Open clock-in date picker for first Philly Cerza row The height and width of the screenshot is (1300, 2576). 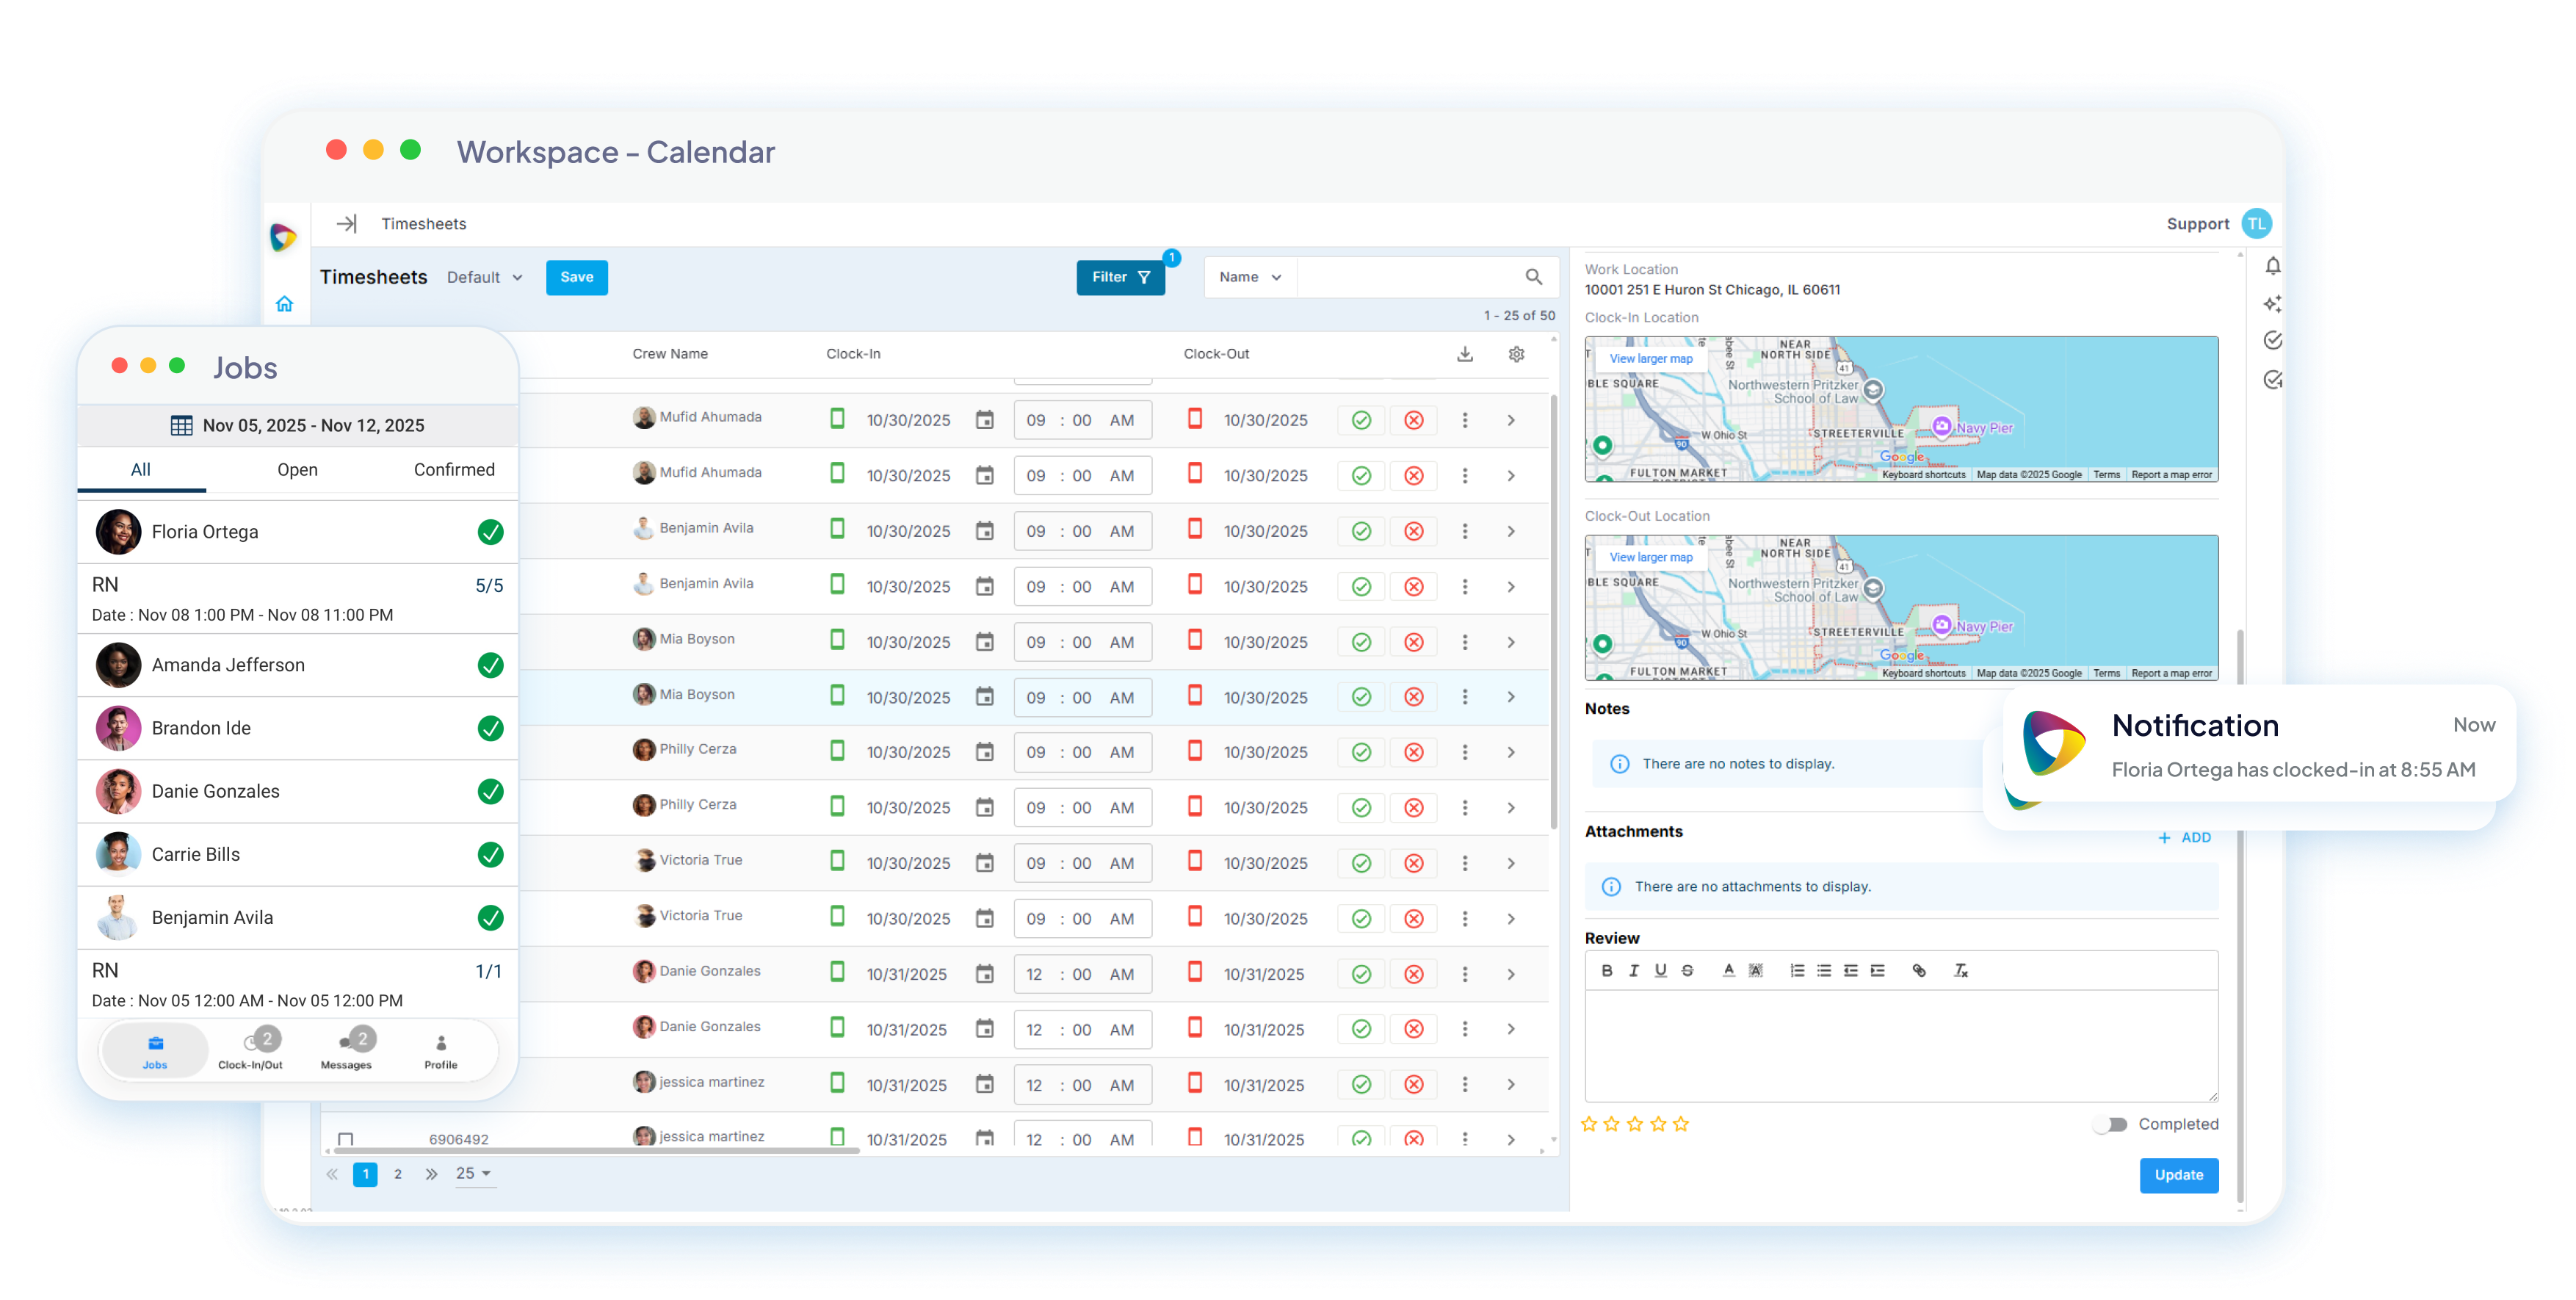[985, 752]
